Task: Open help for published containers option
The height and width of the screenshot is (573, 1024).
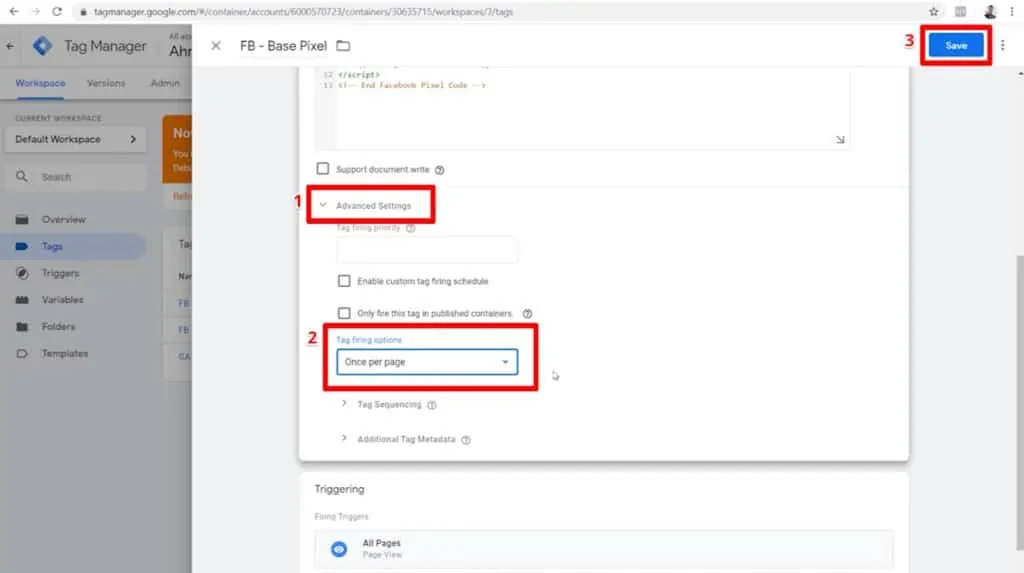Action: (527, 314)
